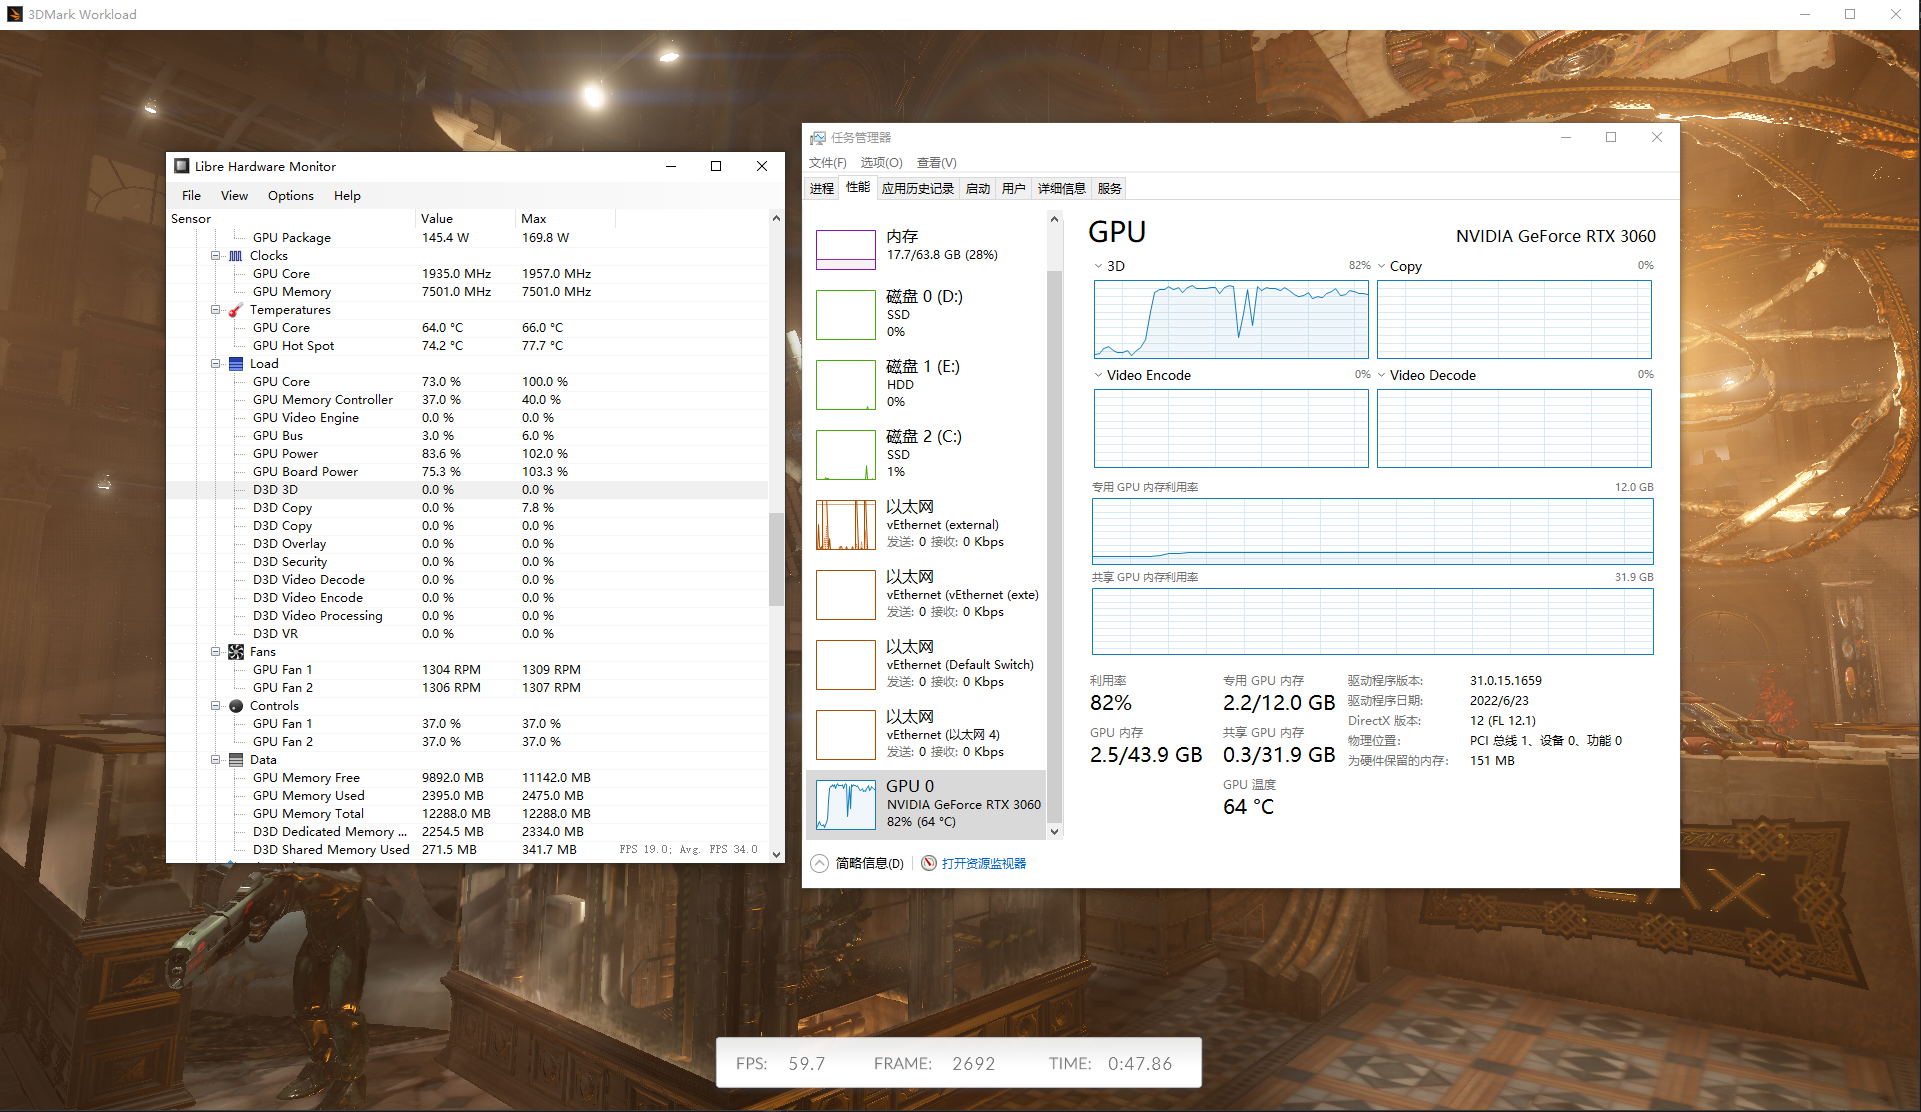Click the Clocks category icon in Libre Hardware Monitor
The image size is (1921, 1112).
236,256
